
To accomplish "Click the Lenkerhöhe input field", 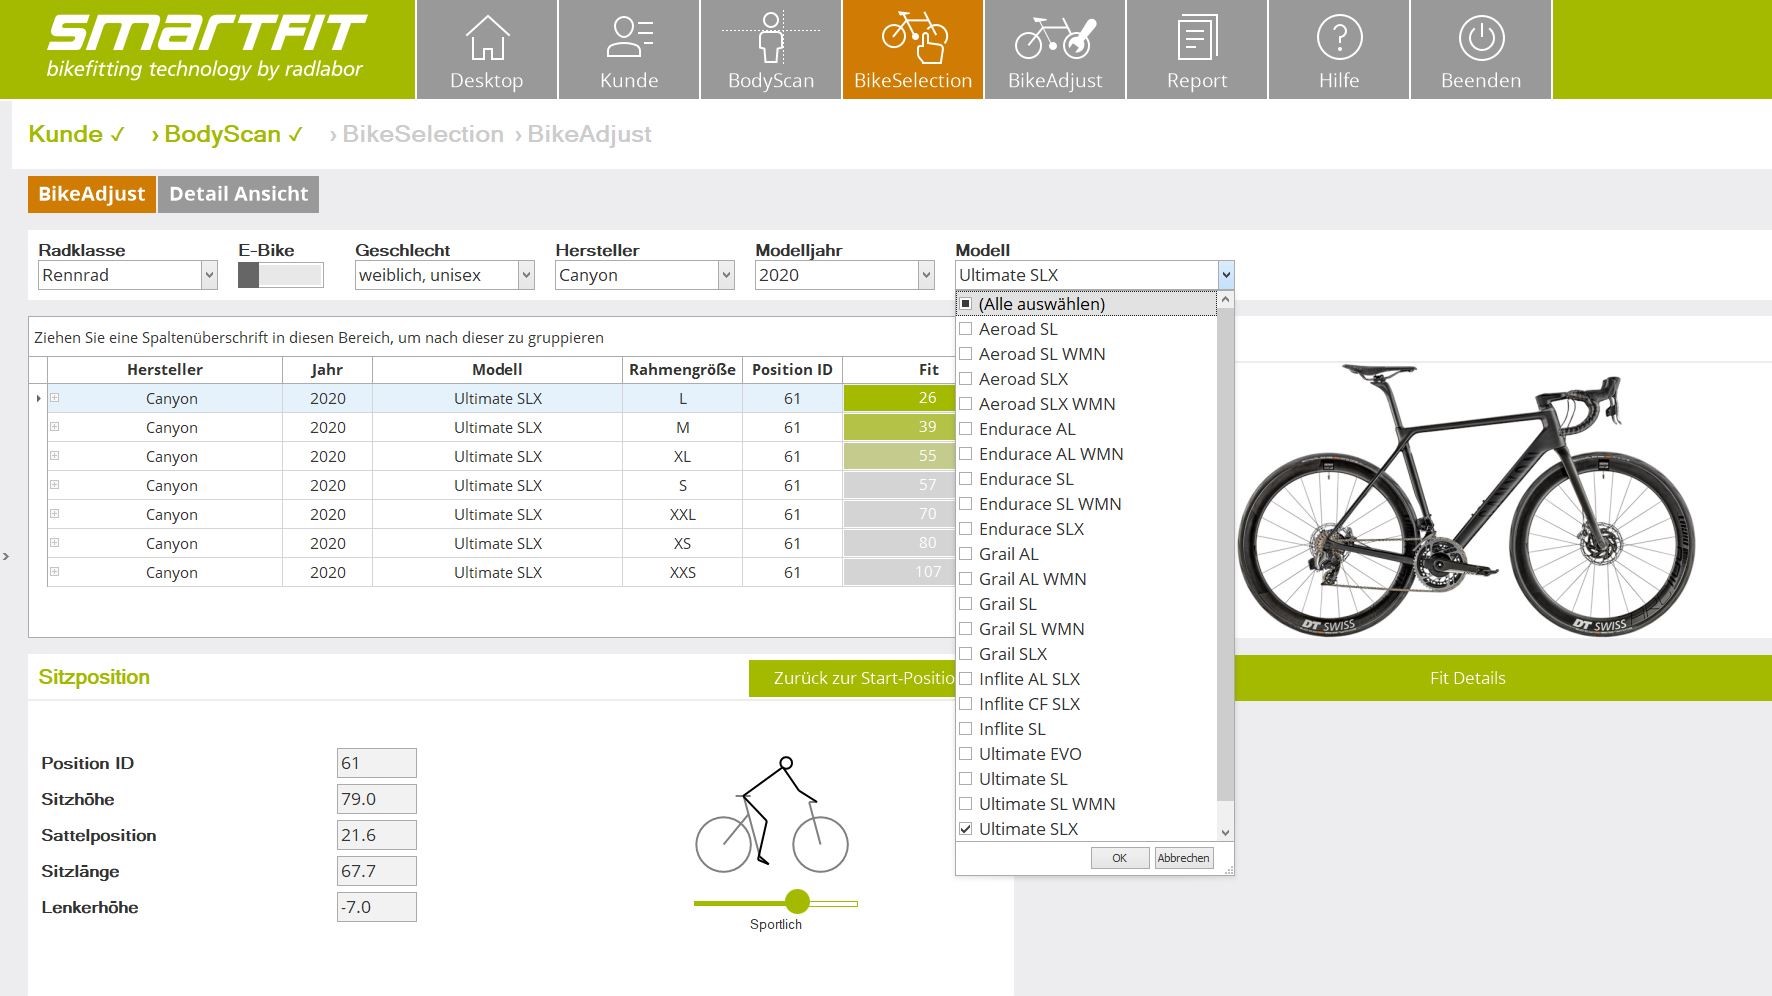I will point(376,907).
